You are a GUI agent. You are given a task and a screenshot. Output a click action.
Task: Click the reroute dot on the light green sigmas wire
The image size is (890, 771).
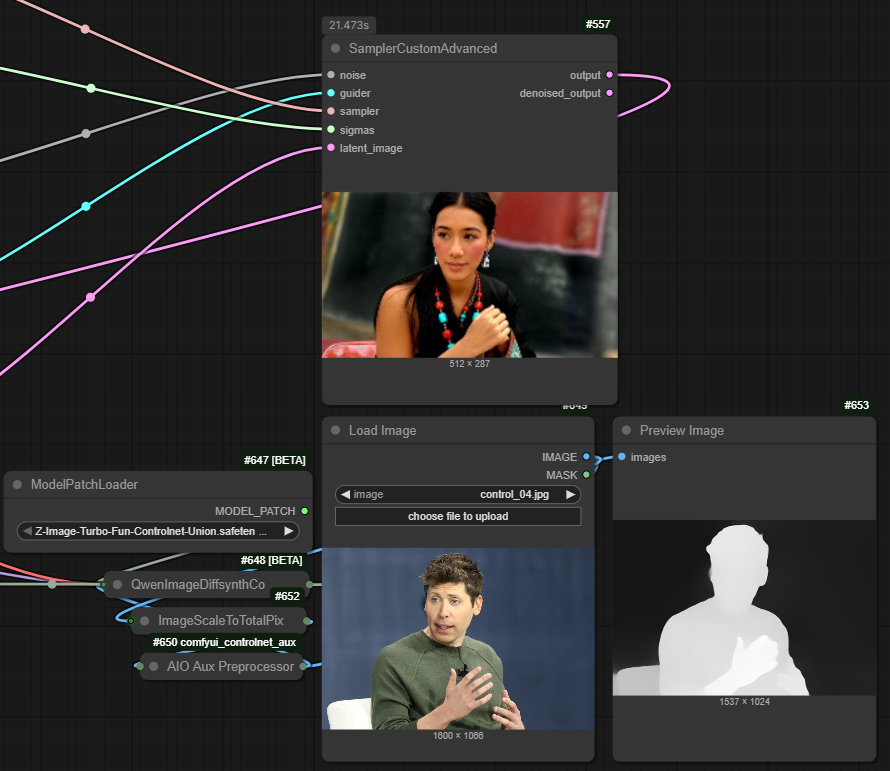coord(91,88)
